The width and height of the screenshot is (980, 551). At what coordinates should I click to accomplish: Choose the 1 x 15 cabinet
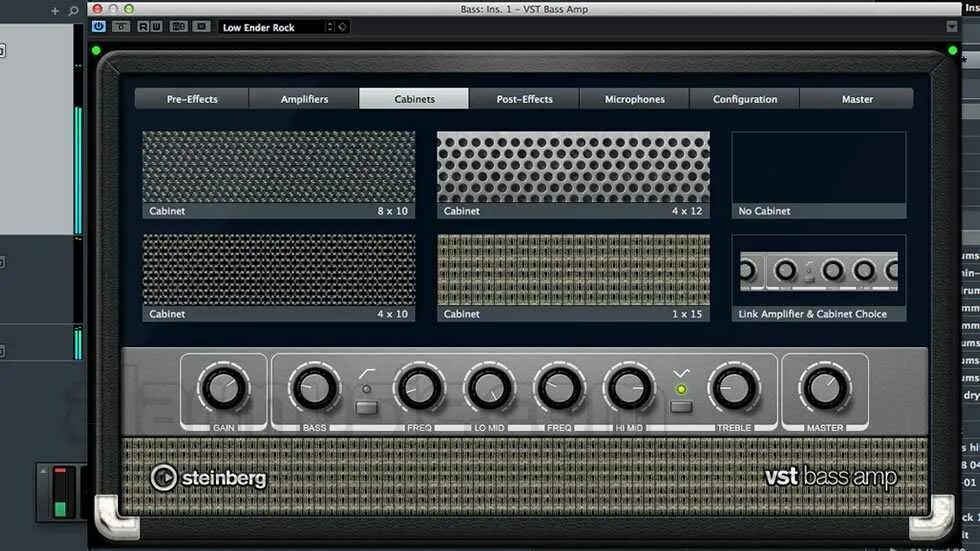tap(573, 278)
